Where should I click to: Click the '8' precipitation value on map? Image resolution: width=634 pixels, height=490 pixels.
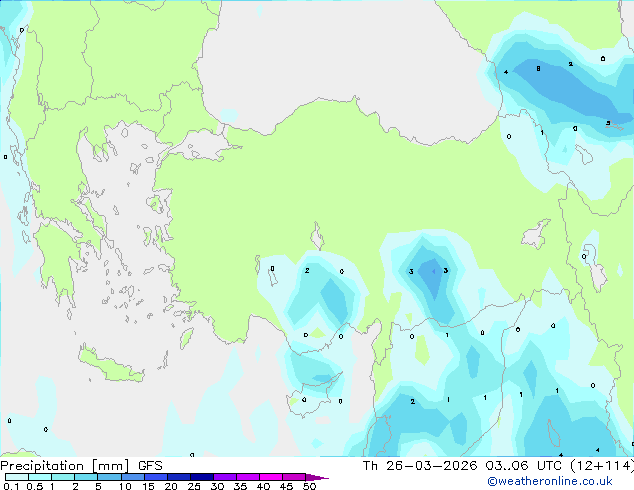click(538, 69)
